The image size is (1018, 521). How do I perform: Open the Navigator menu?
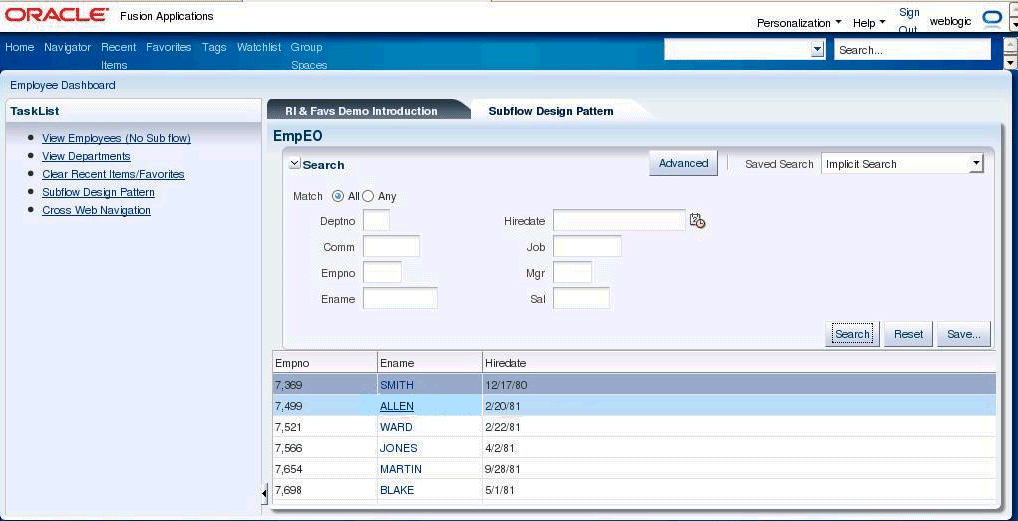[68, 47]
